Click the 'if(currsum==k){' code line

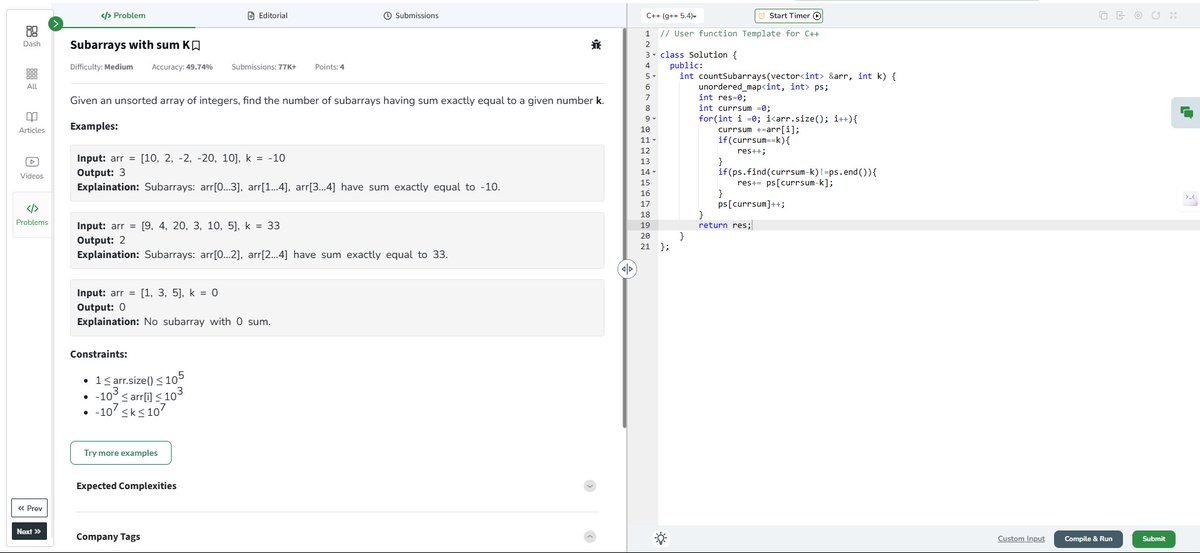point(753,140)
